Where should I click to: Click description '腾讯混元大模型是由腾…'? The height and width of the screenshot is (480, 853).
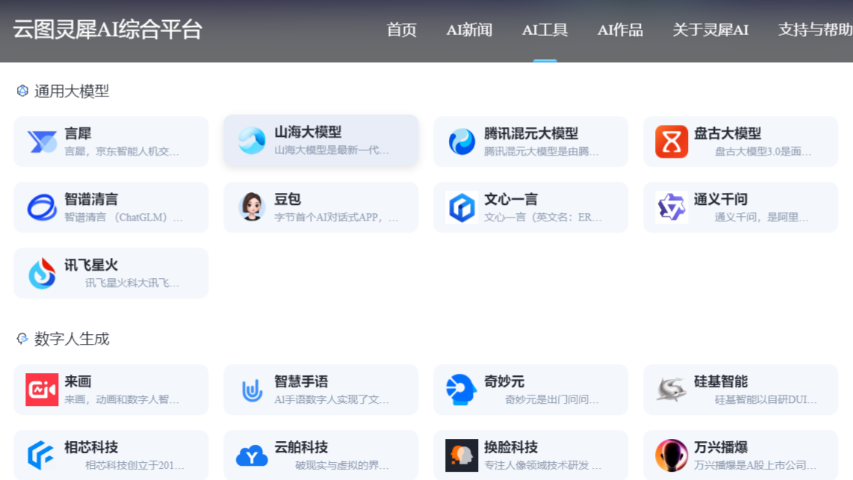click(x=541, y=151)
